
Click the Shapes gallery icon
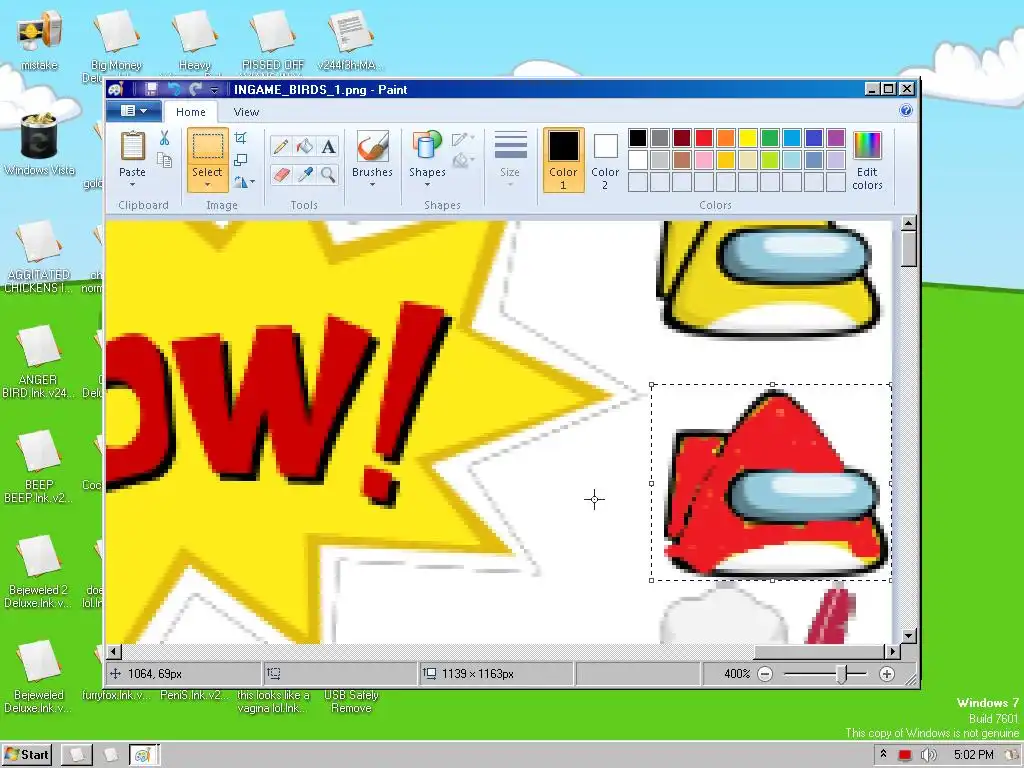427,146
